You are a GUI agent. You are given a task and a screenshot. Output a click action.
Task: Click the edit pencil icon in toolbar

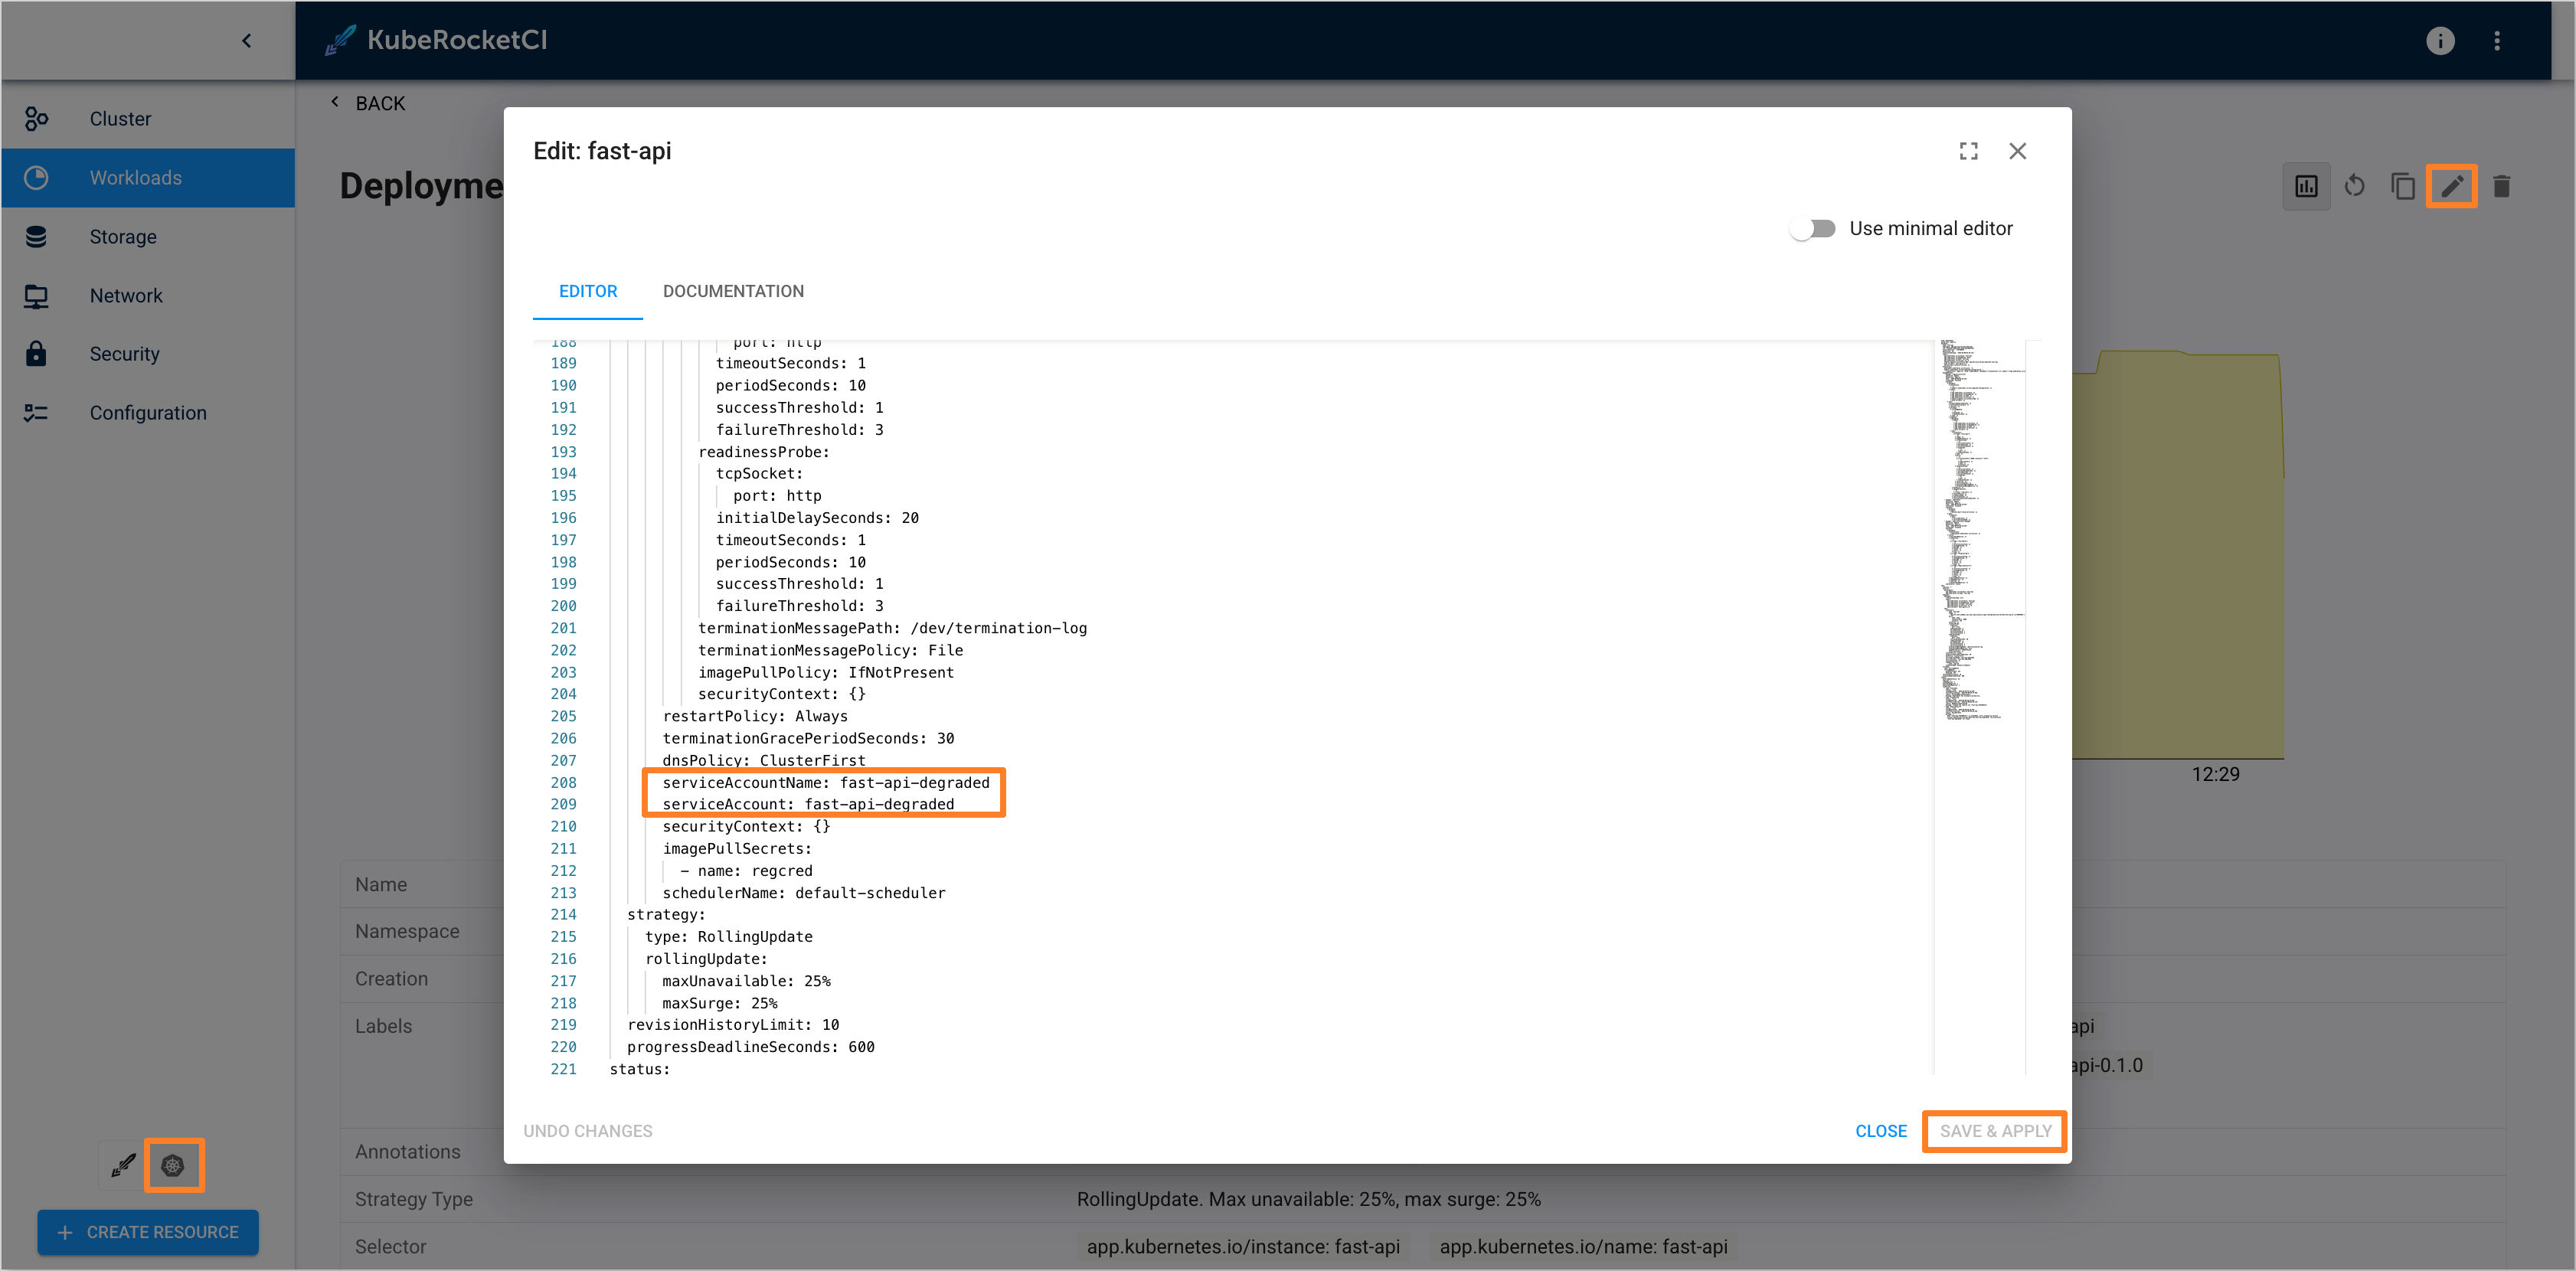coord(2451,187)
